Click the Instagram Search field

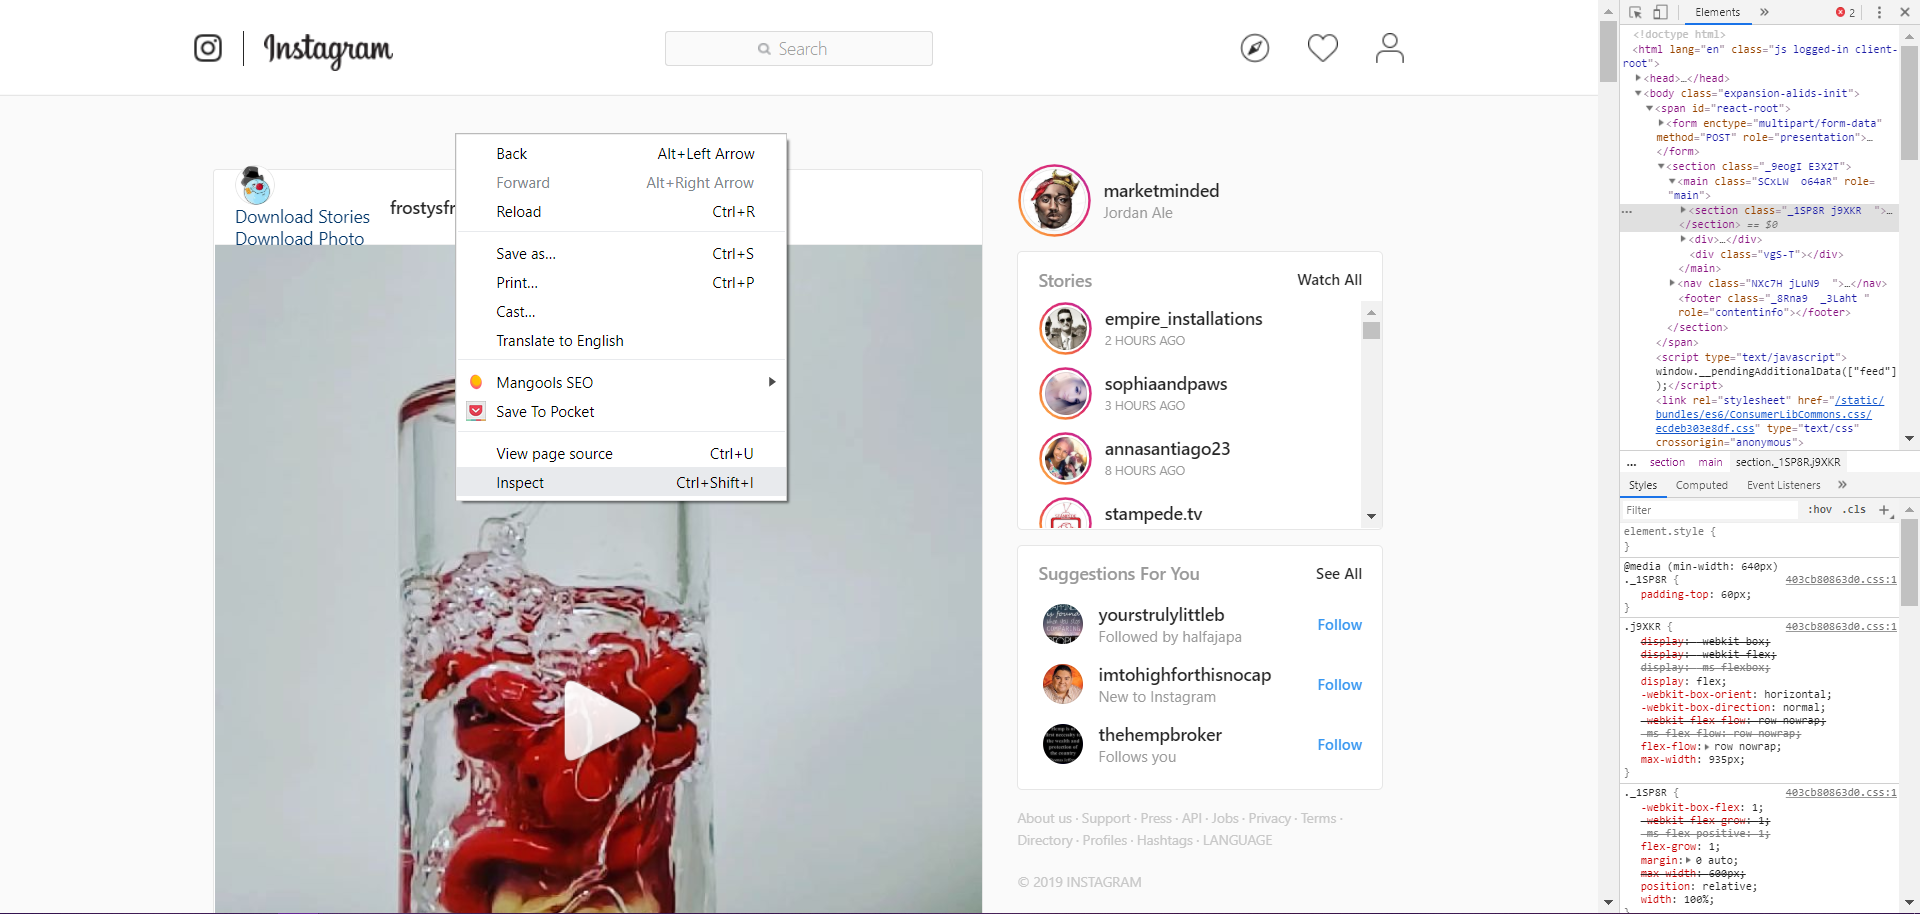[799, 49]
